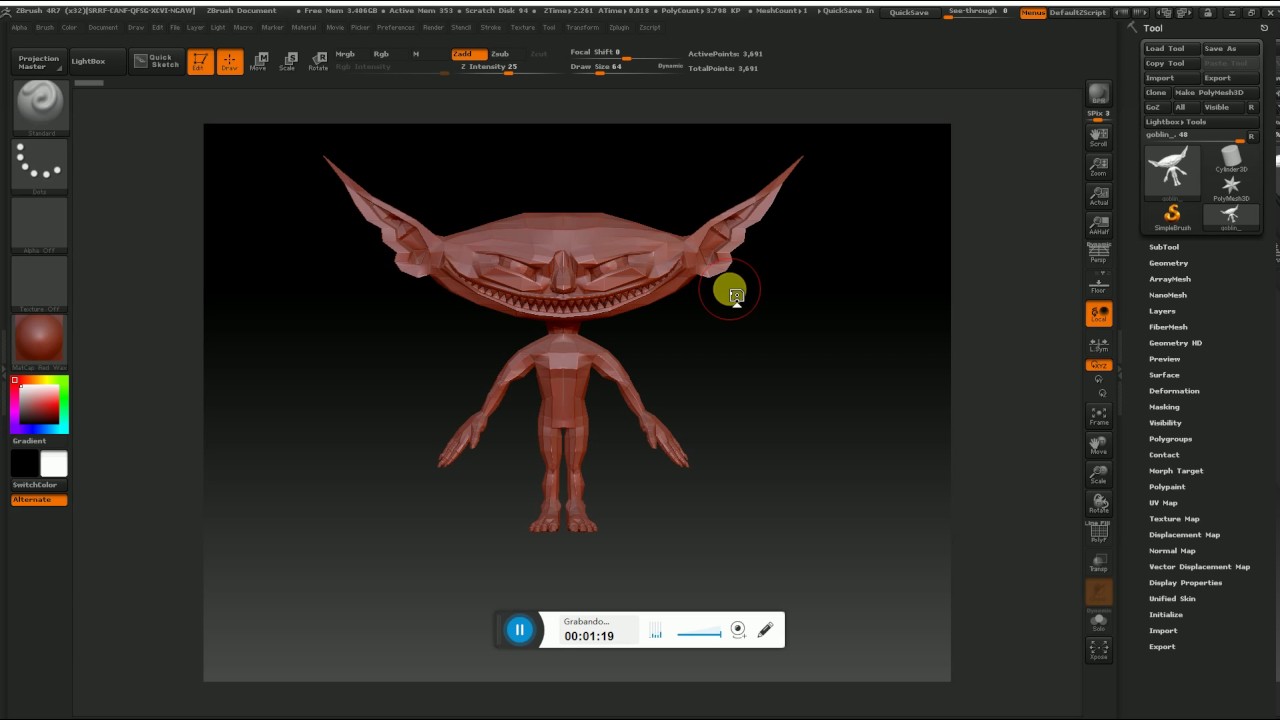Screen dimensions: 1280x720
Task: Pick a color in the color picker
Action: pos(40,404)
